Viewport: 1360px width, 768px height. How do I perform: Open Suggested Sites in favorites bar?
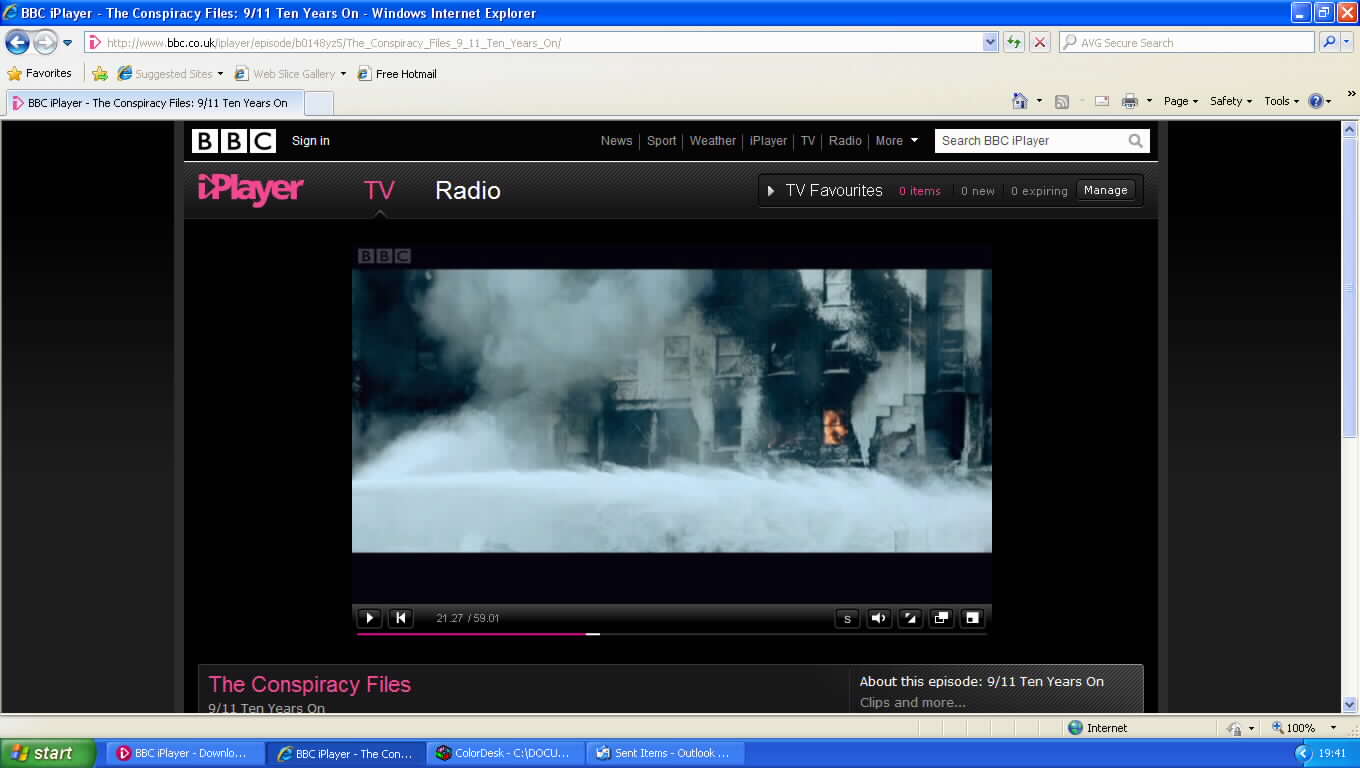coord(170,73)
